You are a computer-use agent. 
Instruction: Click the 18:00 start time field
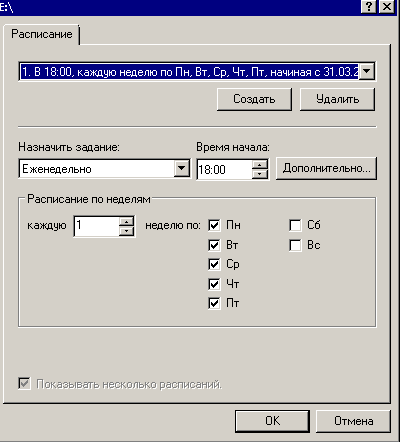coord(224,170)
